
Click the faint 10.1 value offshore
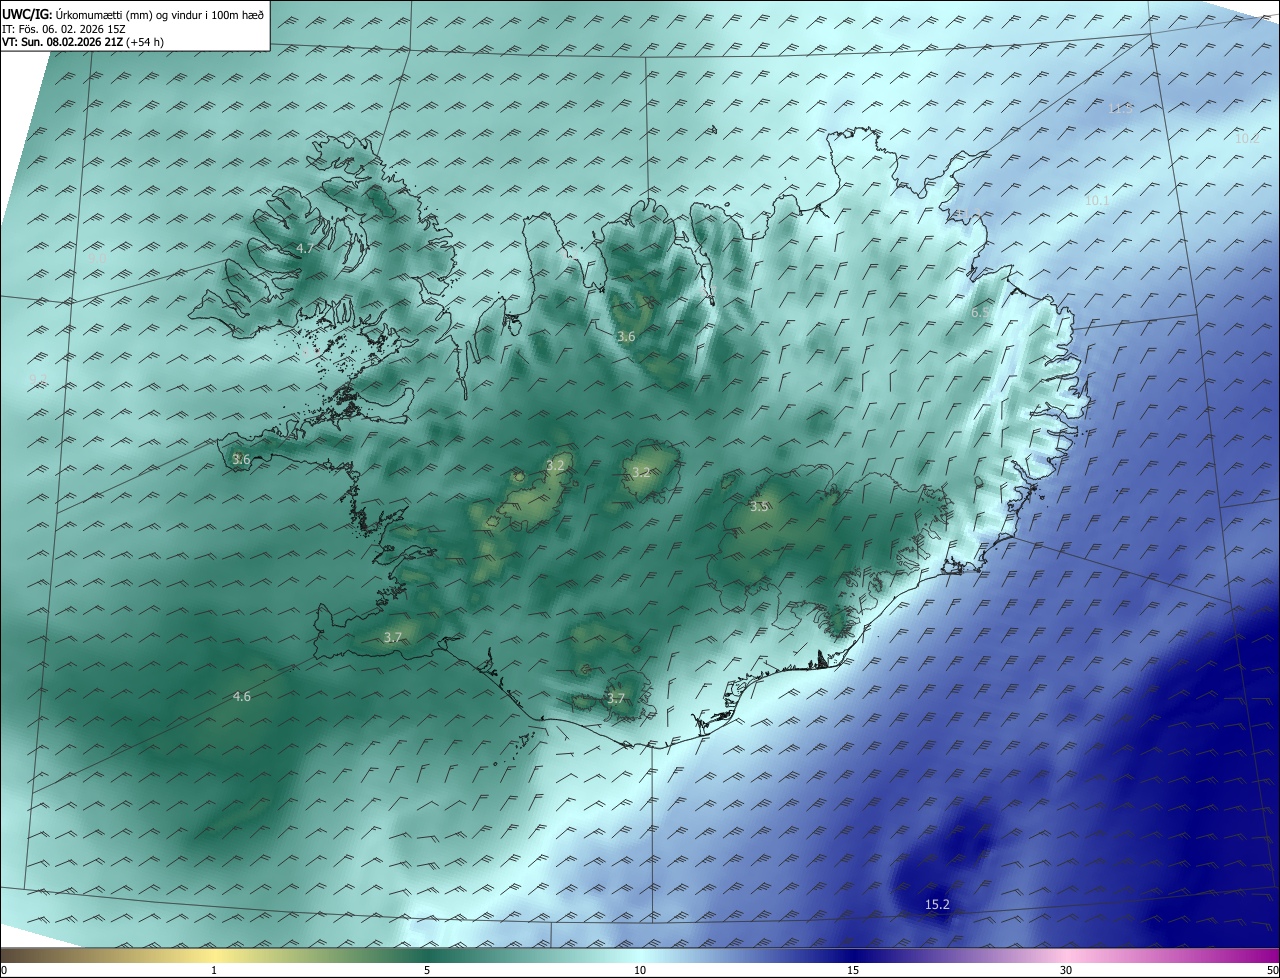[1098, 201]
